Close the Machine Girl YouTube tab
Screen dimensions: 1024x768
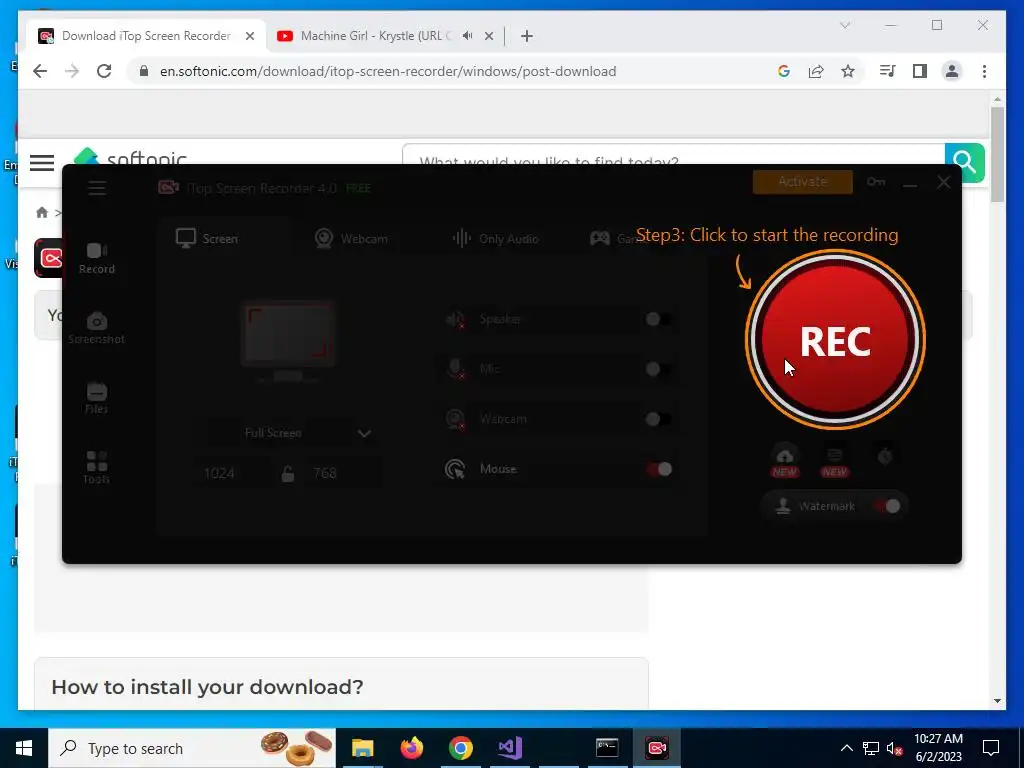coord(488,36)
